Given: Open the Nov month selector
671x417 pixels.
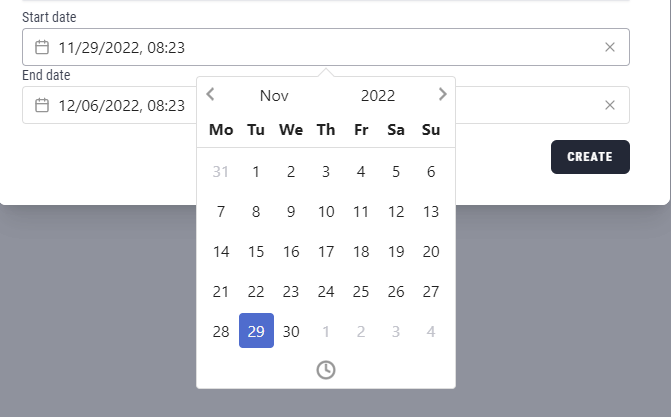Looking at the screenshot, I should click(274, 96).
